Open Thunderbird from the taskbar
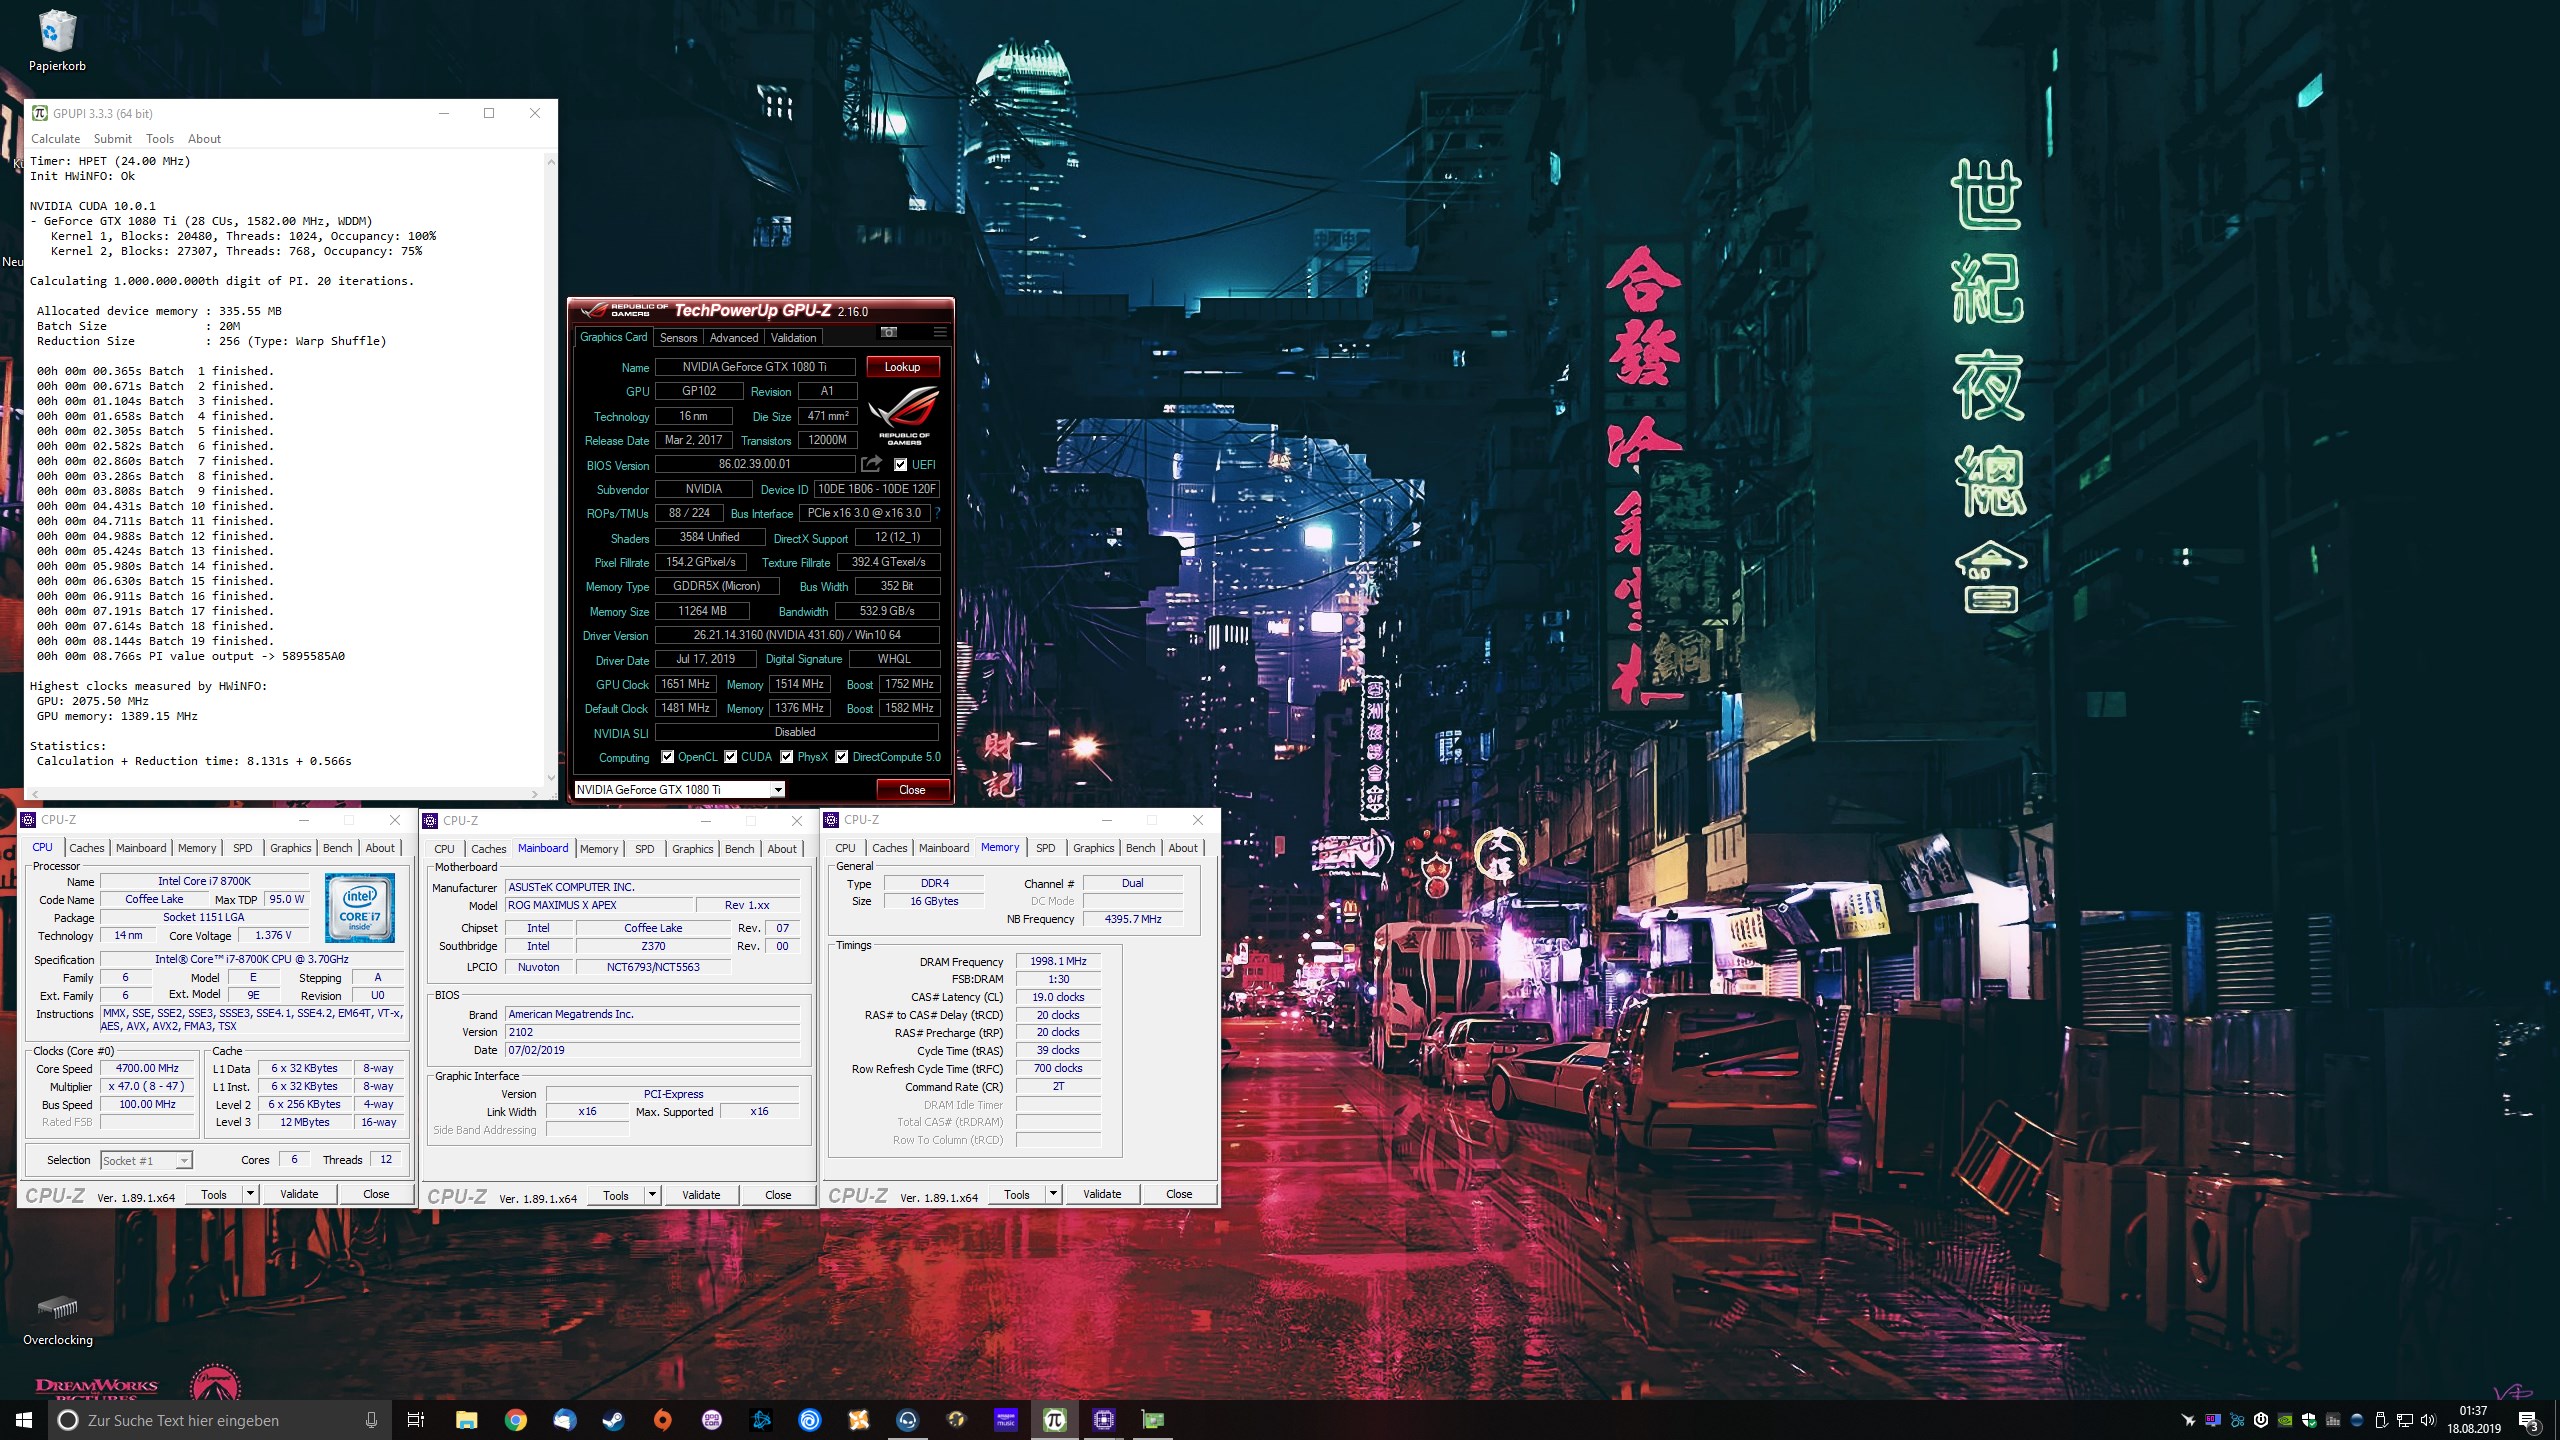2560x1440 pixels. coord(564,1420)
